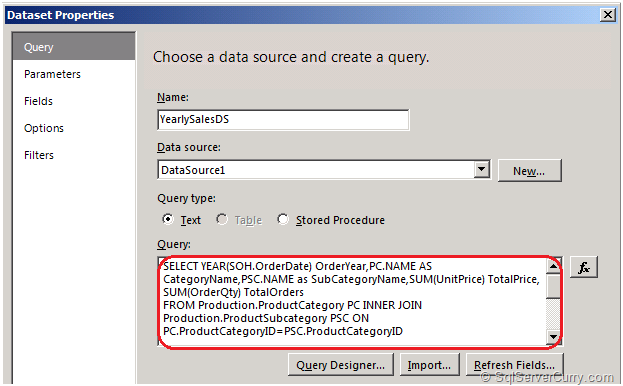The width and height of the screenshot is (623, 386).
Task: Edit the Name field YearlySalesDS
Action: point(283,120)
